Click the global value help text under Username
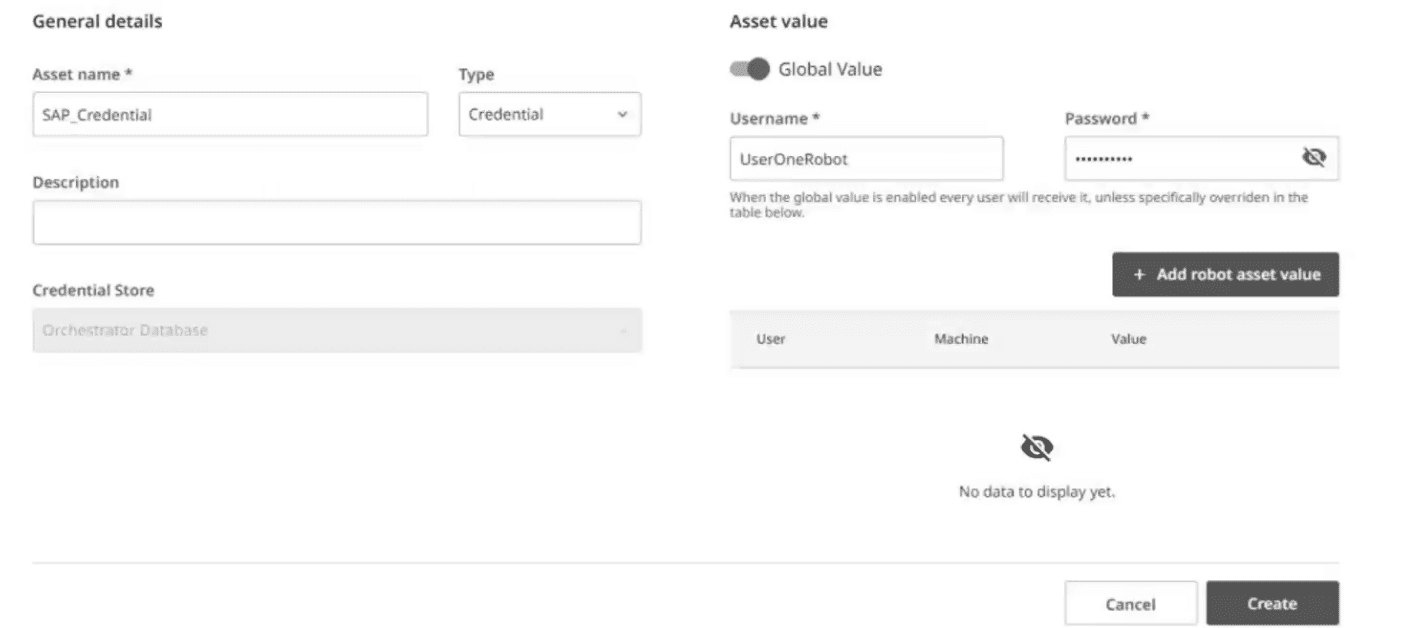1402x628 pixels. [x=1018, y=204]
